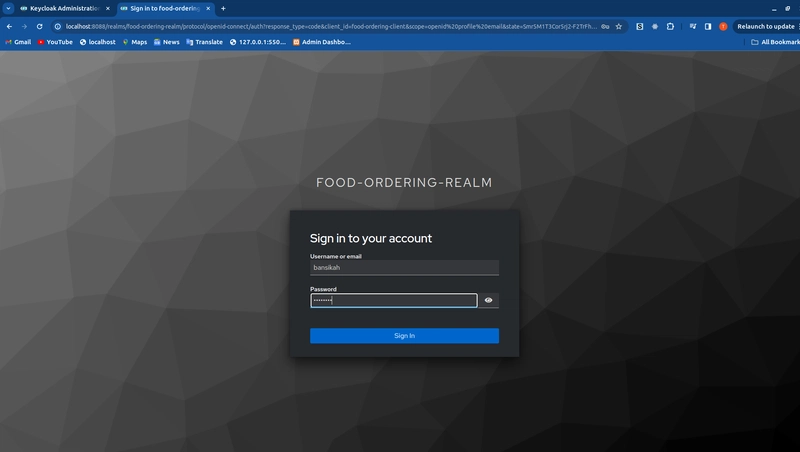
Task: Open the Translate bookmark
Action: coord(205,42)
